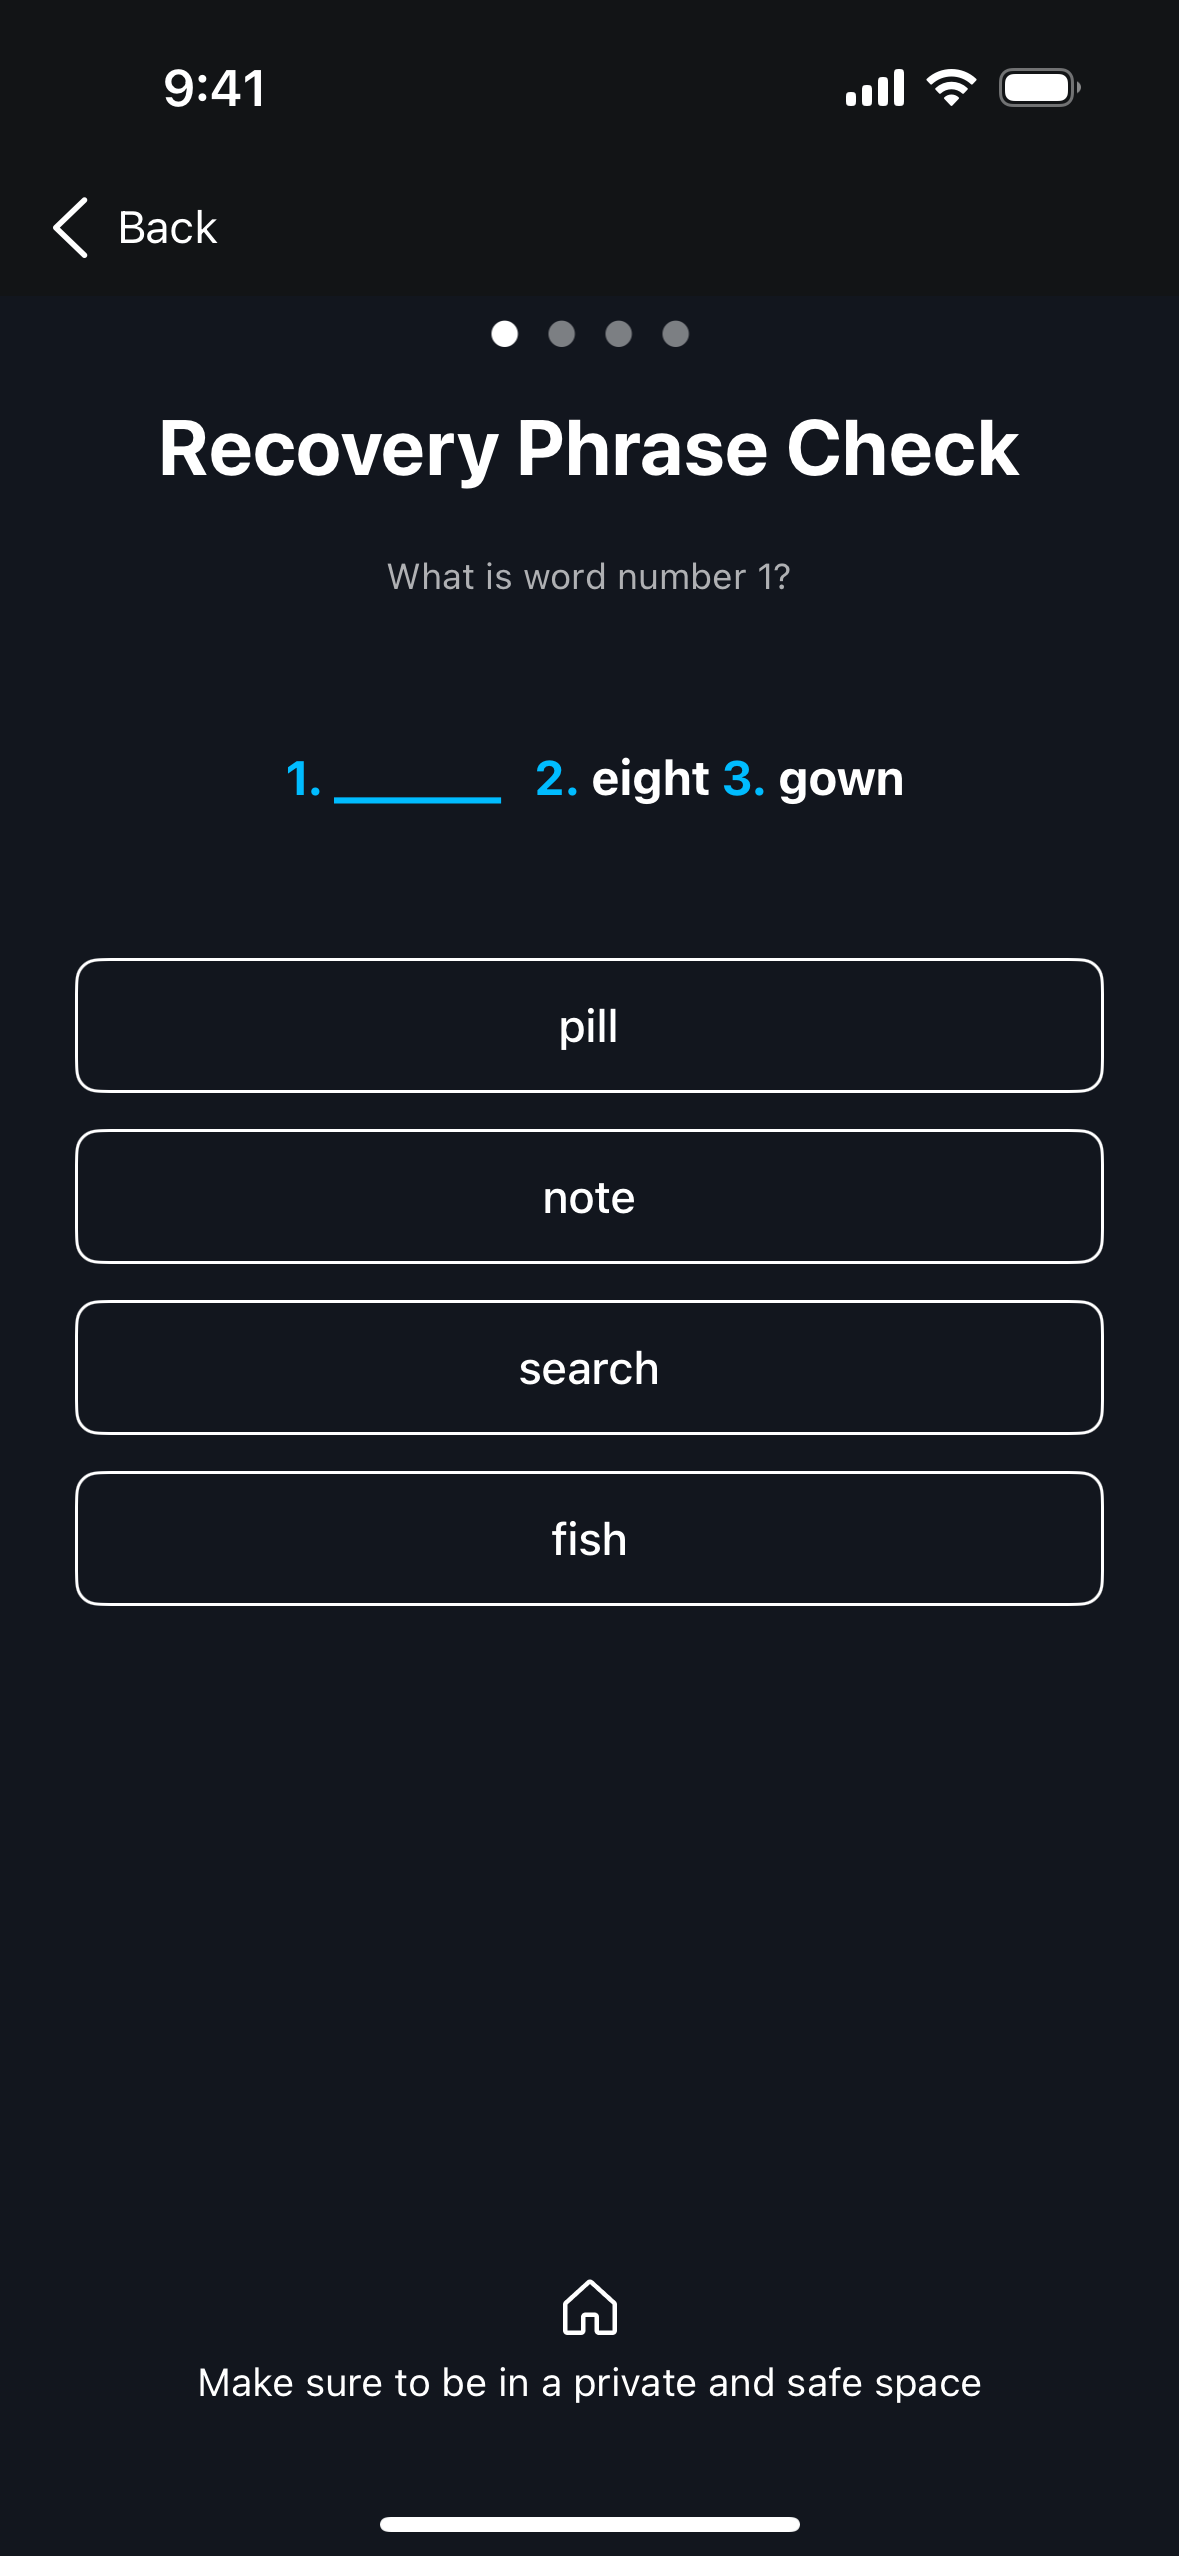This screenshot has width=1179, height=2556.
Task: Tap the word "gown" in phrase
Action: click(x=841, y=779)
